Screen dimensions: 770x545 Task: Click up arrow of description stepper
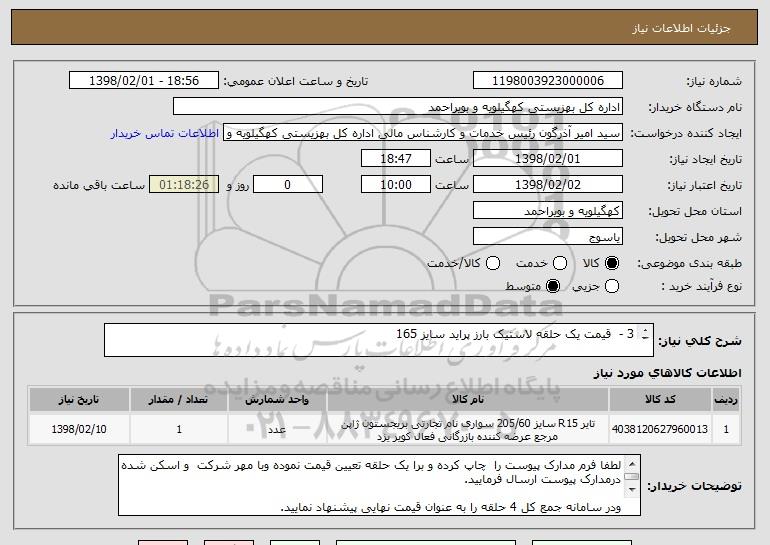click(645, 329)
